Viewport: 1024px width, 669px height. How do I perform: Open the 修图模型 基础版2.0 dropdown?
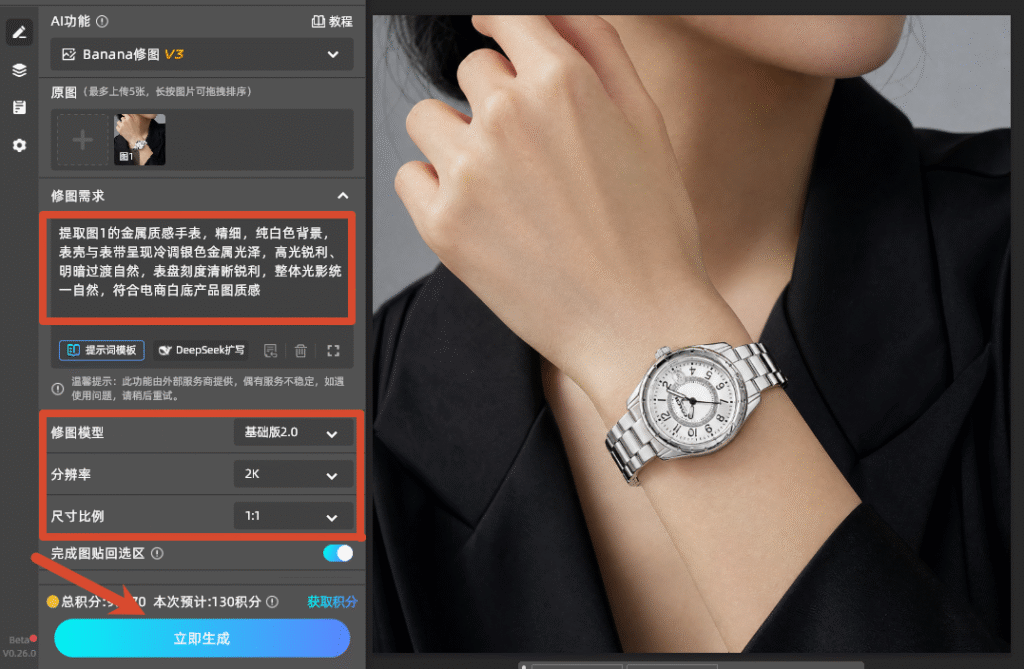[x=293, y=432]
